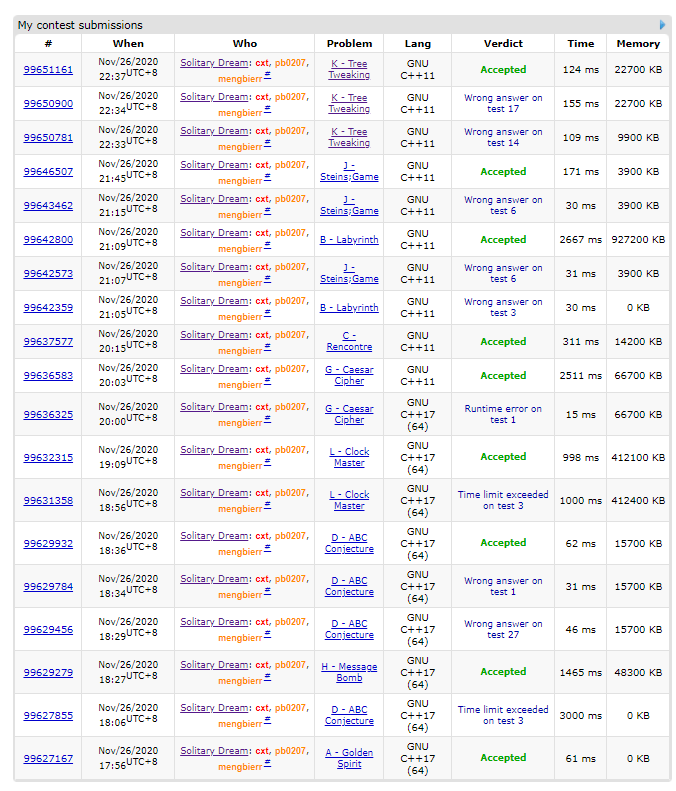Click the # icon in submission 99651161 row
The height and width of the screenshot is (791, 676).
(x=267, y=78)
